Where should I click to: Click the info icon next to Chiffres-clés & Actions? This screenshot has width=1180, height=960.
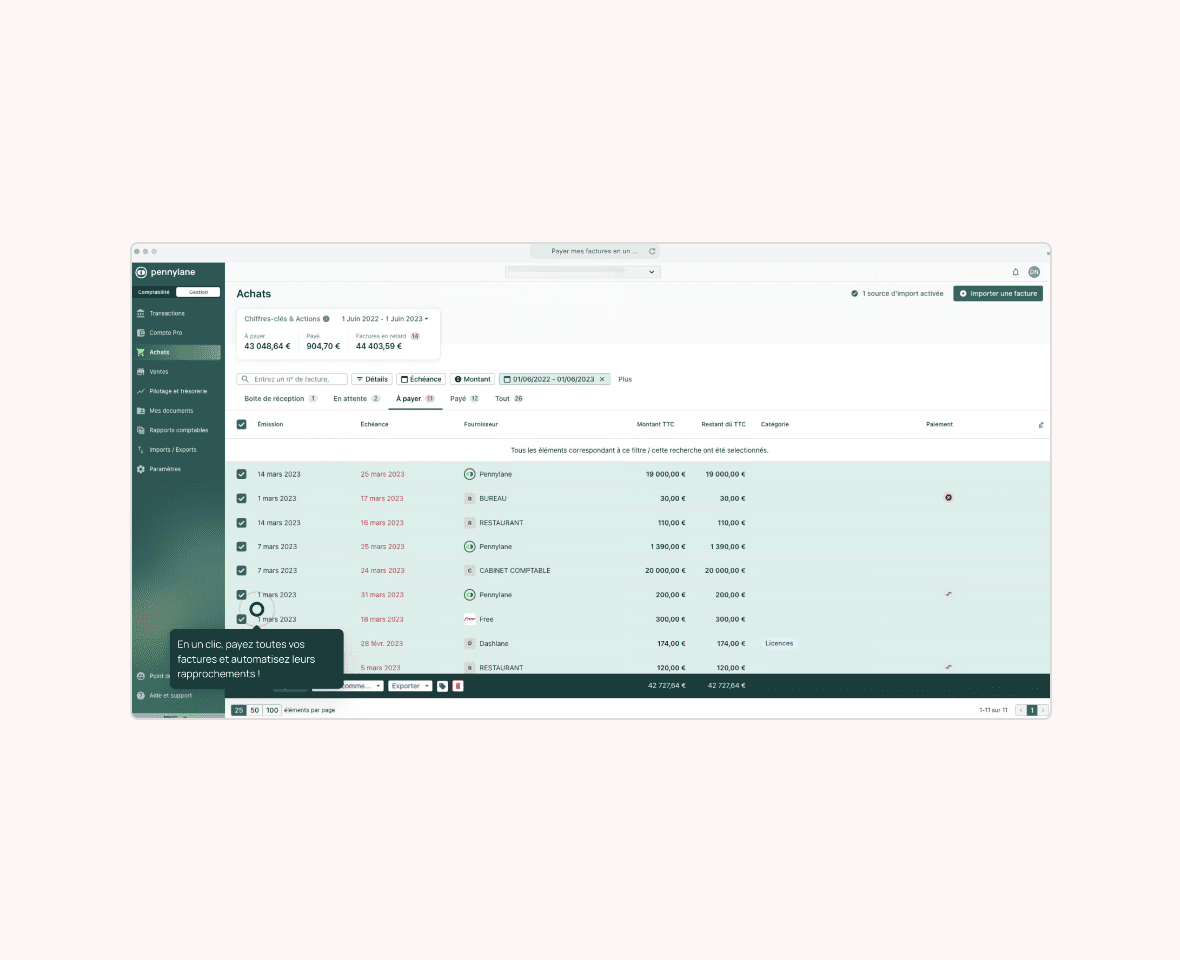tap(326, 319)
